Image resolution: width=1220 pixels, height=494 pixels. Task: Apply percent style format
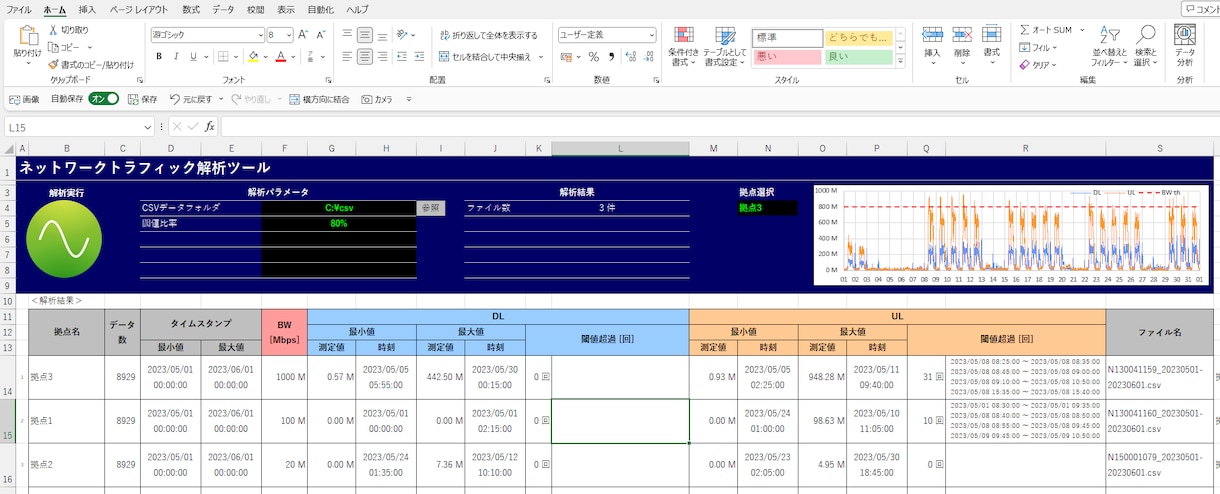click(593, 57)
